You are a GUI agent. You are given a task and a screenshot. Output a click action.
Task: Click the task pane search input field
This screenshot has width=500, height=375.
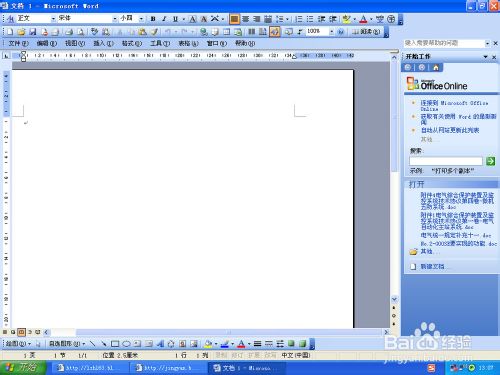point(446,161)
